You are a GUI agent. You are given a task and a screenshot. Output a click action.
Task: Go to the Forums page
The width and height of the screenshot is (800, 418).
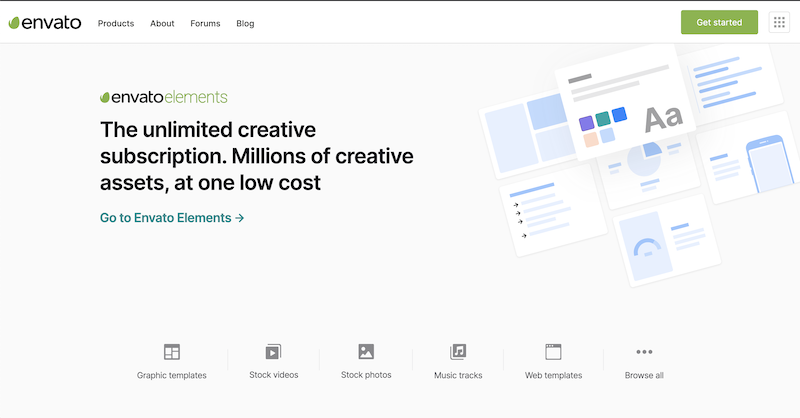click(x=205, y=23)
